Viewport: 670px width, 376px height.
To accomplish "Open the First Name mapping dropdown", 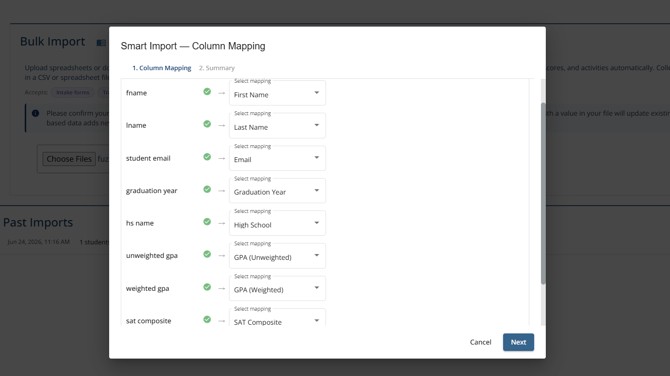I will click(x=277, y=93).
